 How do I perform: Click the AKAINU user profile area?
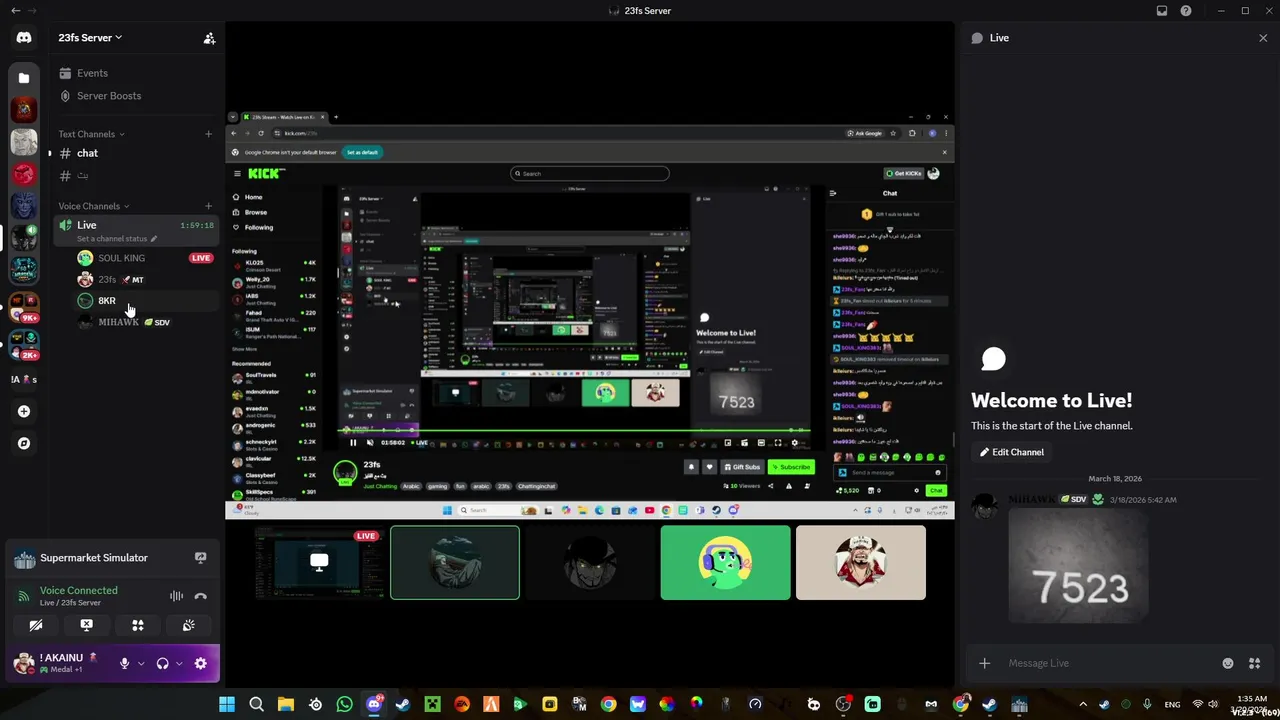[60, 663]
